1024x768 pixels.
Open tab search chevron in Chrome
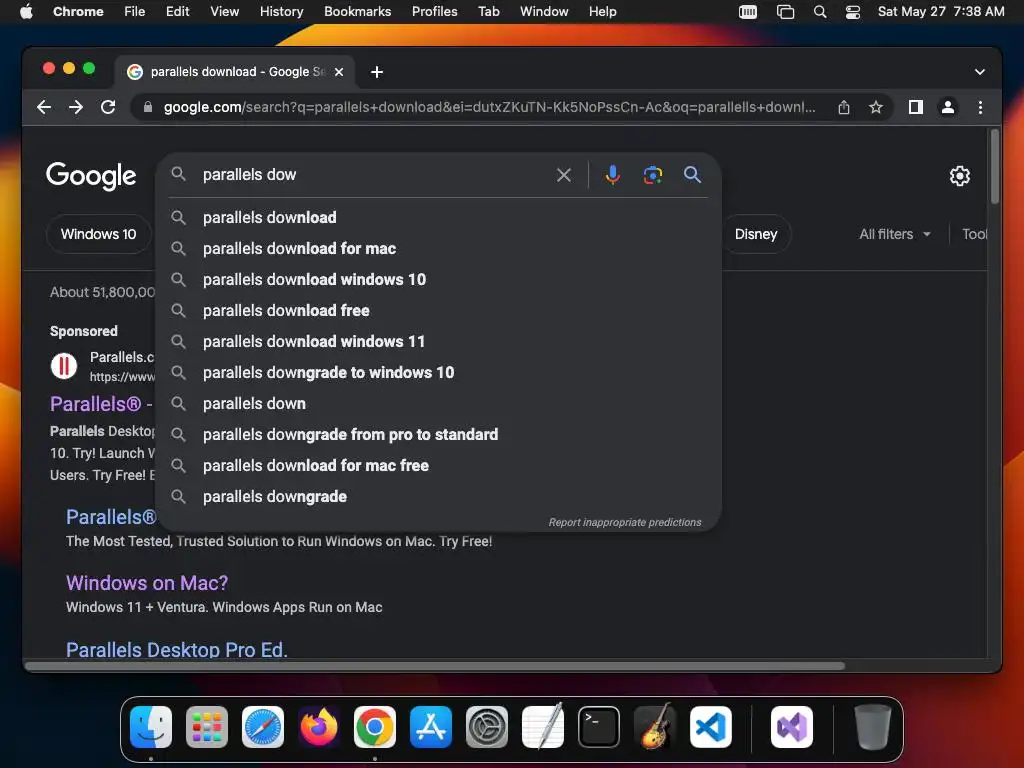[980, 72]
